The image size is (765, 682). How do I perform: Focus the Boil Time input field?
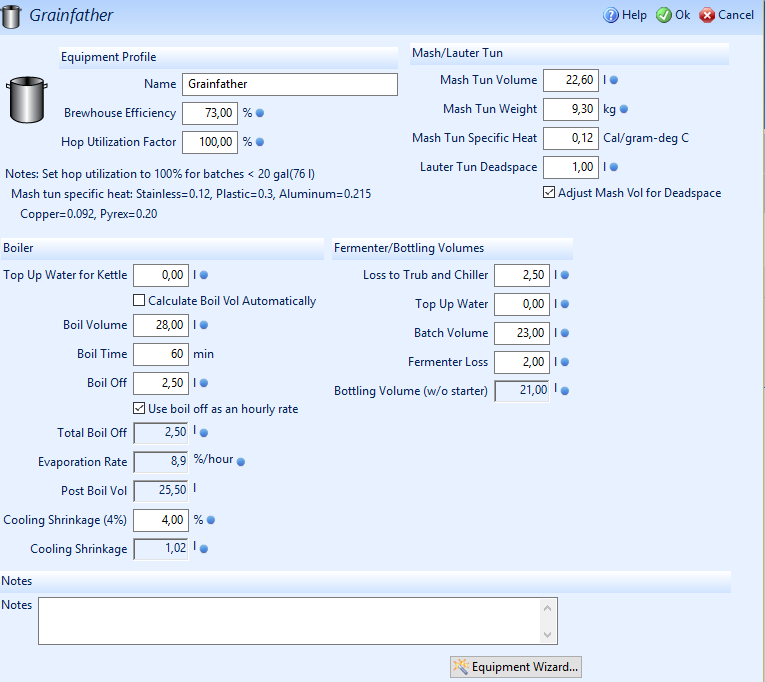(160, 354)
